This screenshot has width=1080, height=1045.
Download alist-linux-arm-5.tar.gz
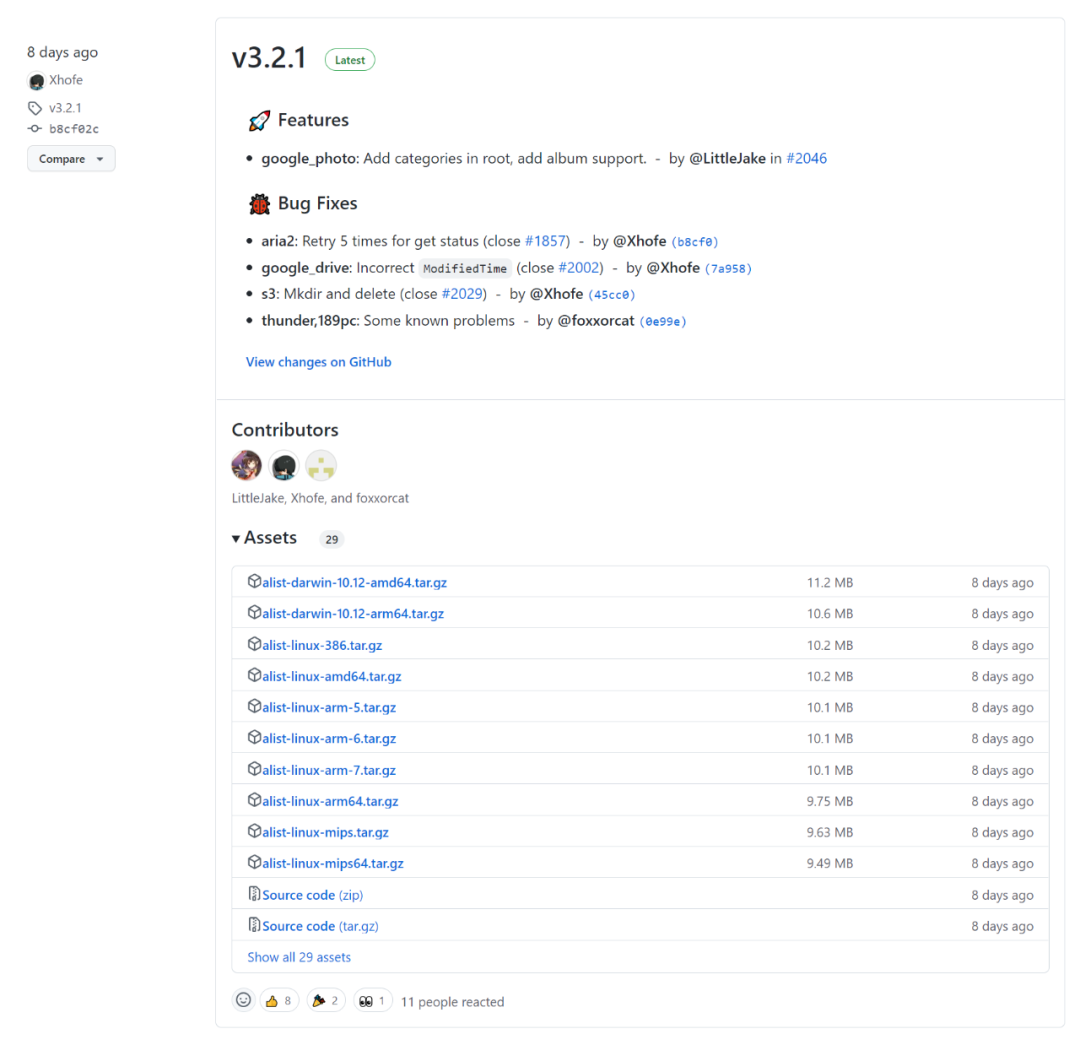point(329,707)
